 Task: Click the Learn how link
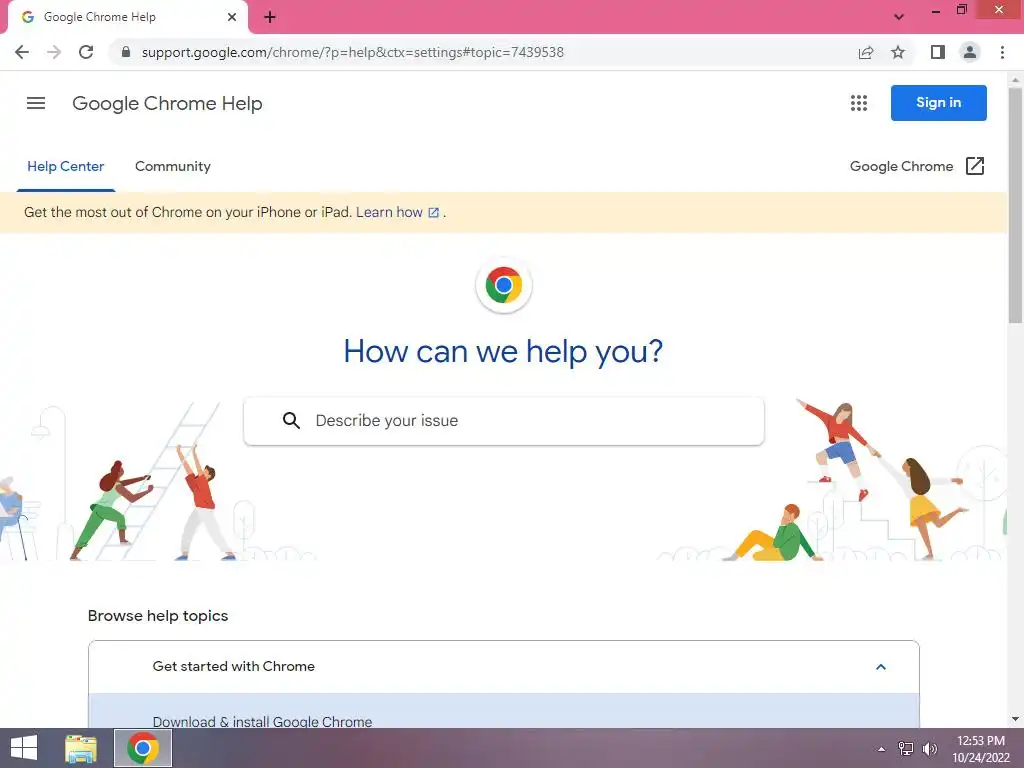(397, 213)
